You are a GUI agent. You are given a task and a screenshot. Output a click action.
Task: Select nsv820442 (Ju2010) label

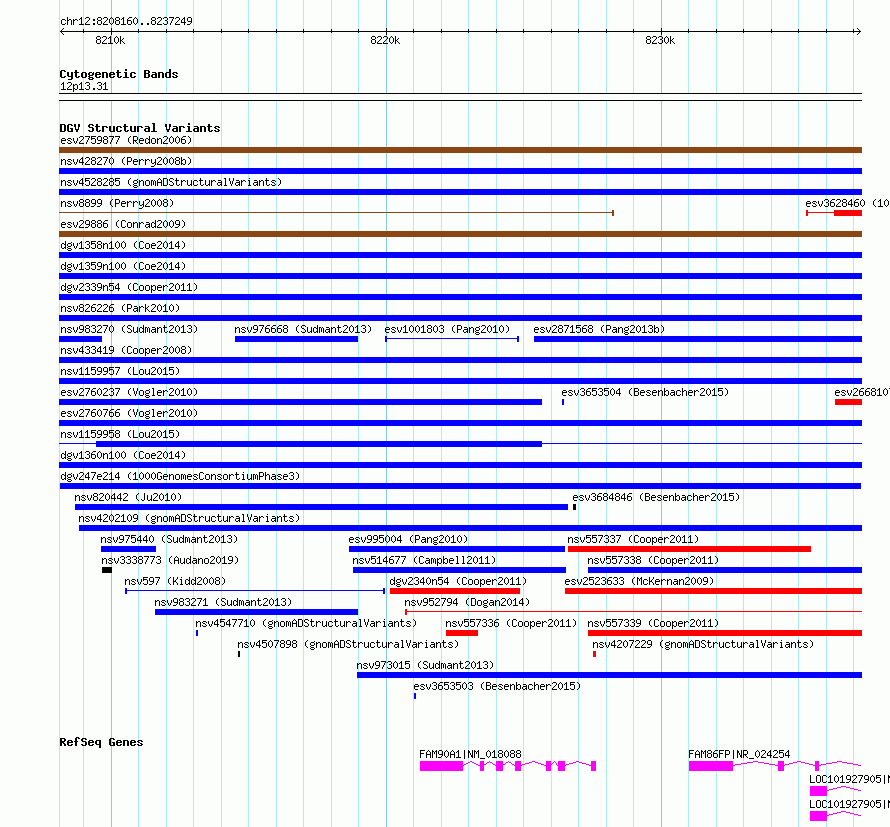click(x=128, y=497)
